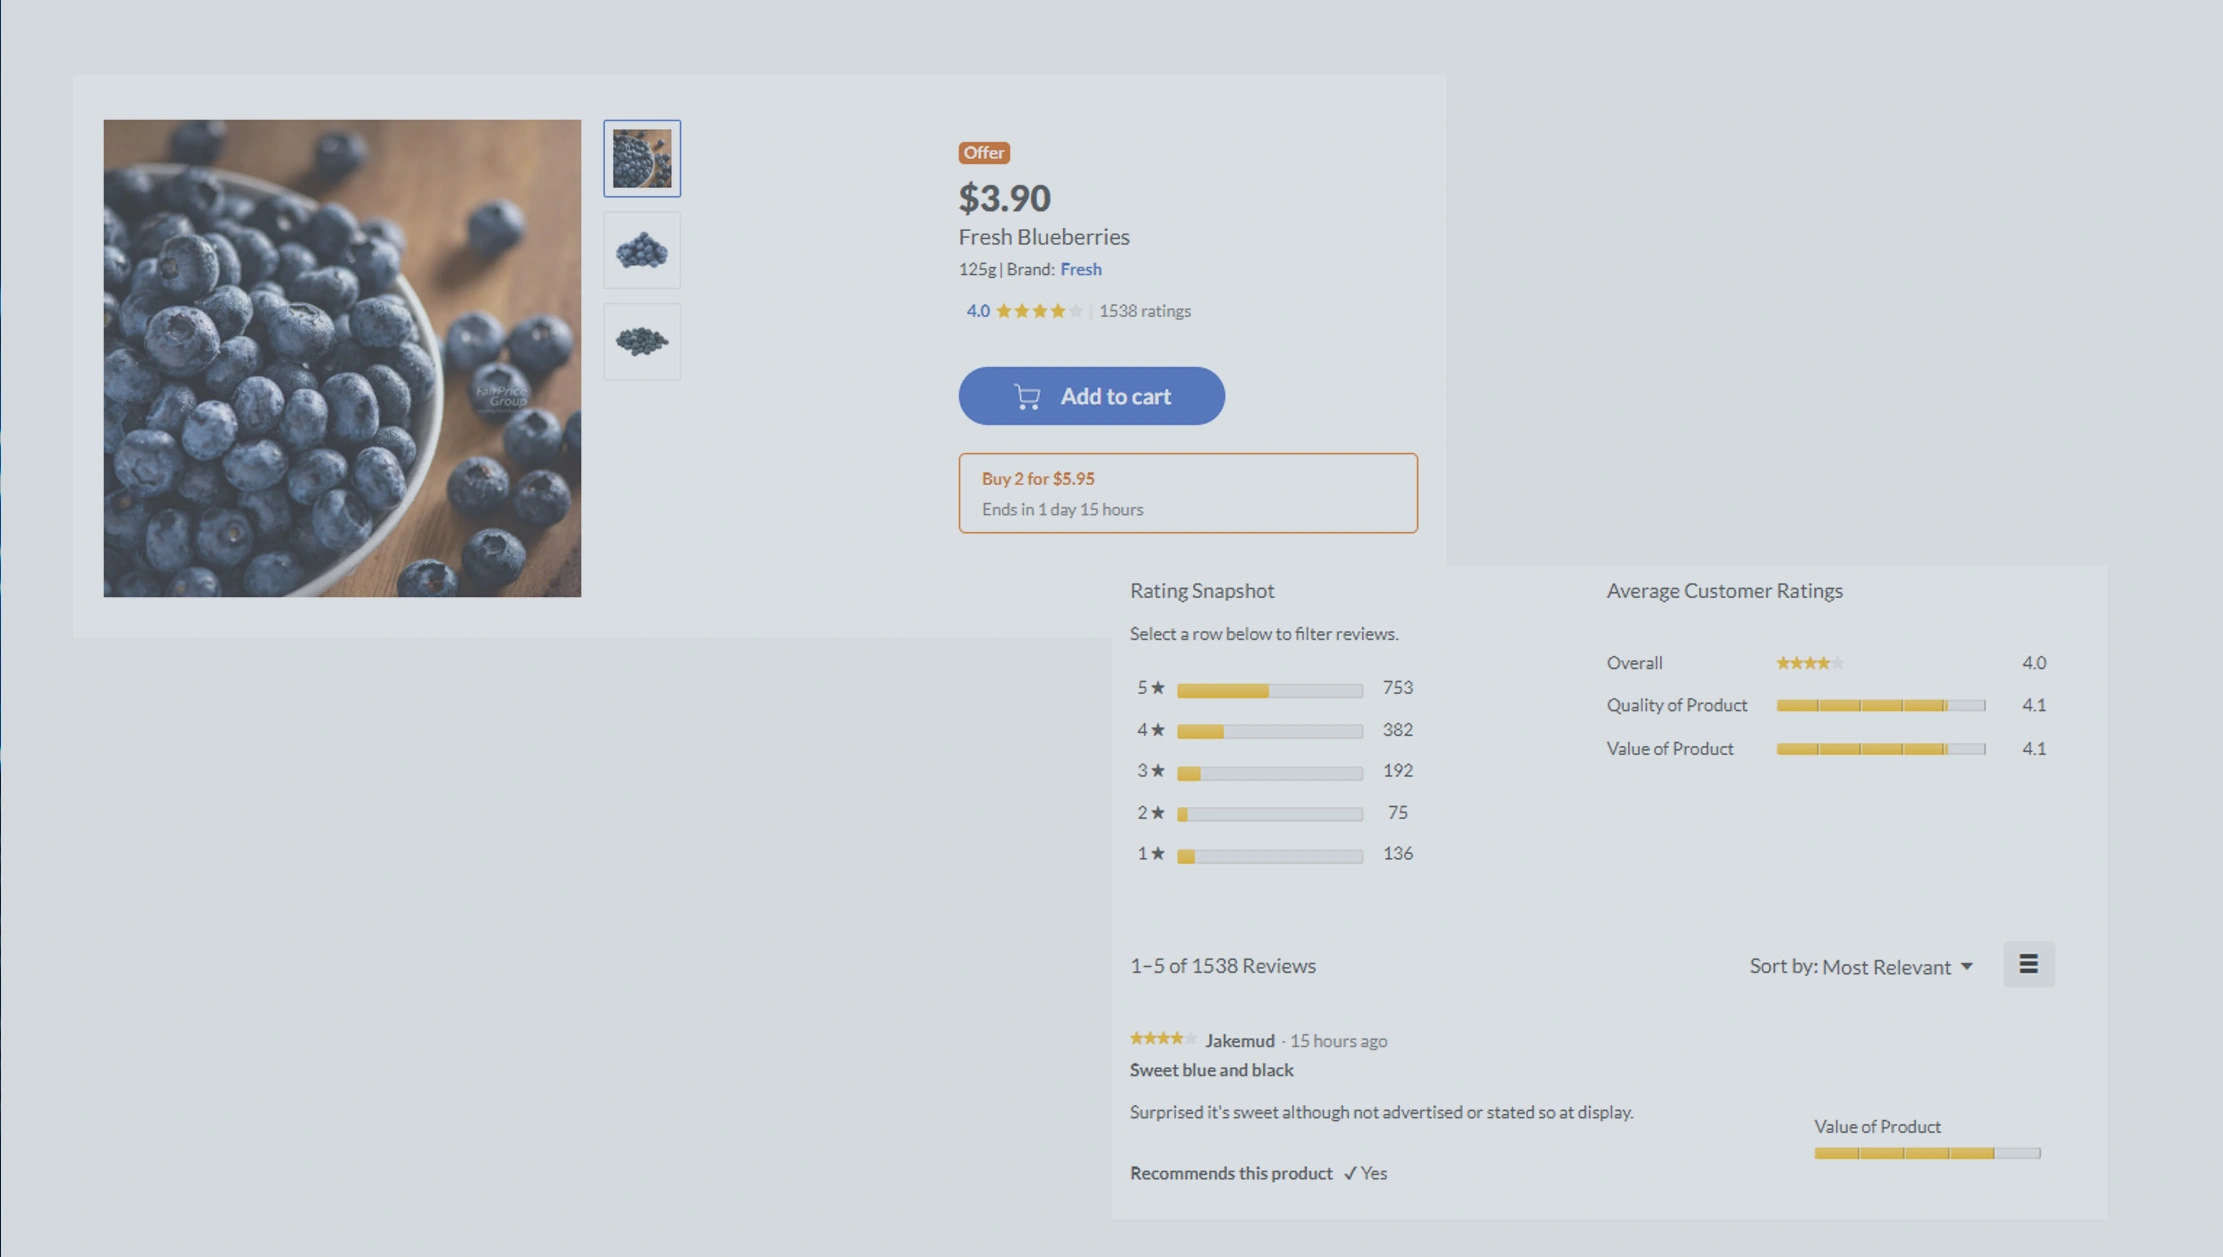Click the Overall stars in Average Customer Ratings

(x=1809, y=662)
